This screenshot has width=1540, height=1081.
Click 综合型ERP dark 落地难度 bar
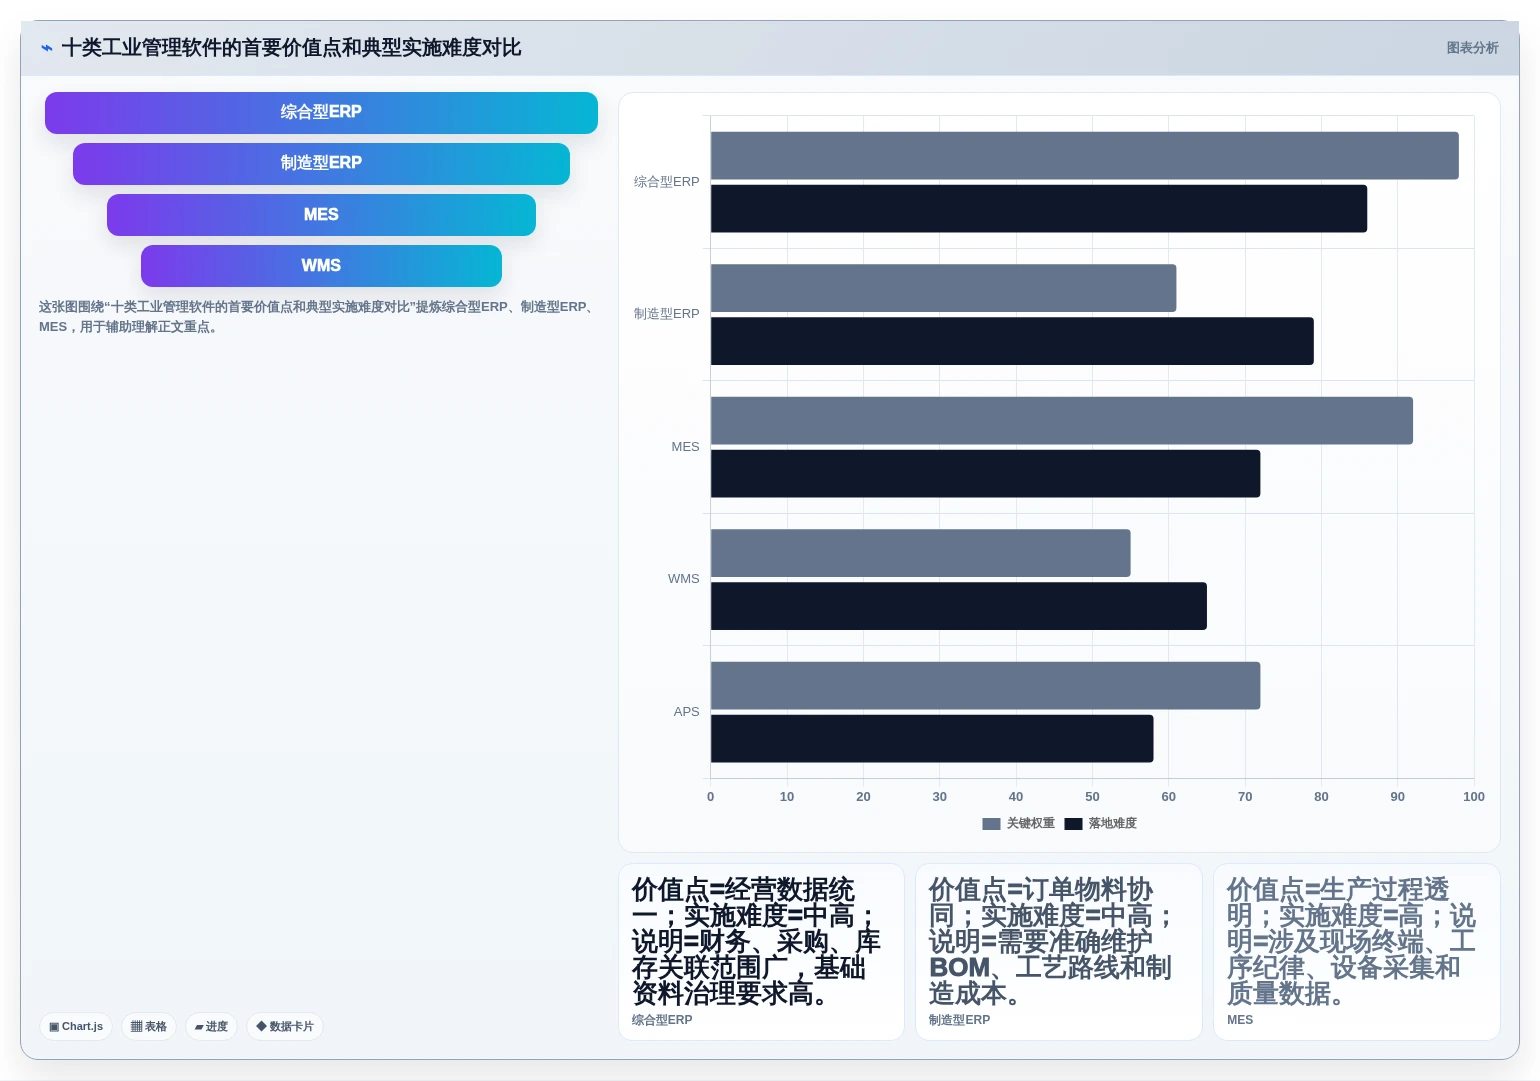[1038, 209]
